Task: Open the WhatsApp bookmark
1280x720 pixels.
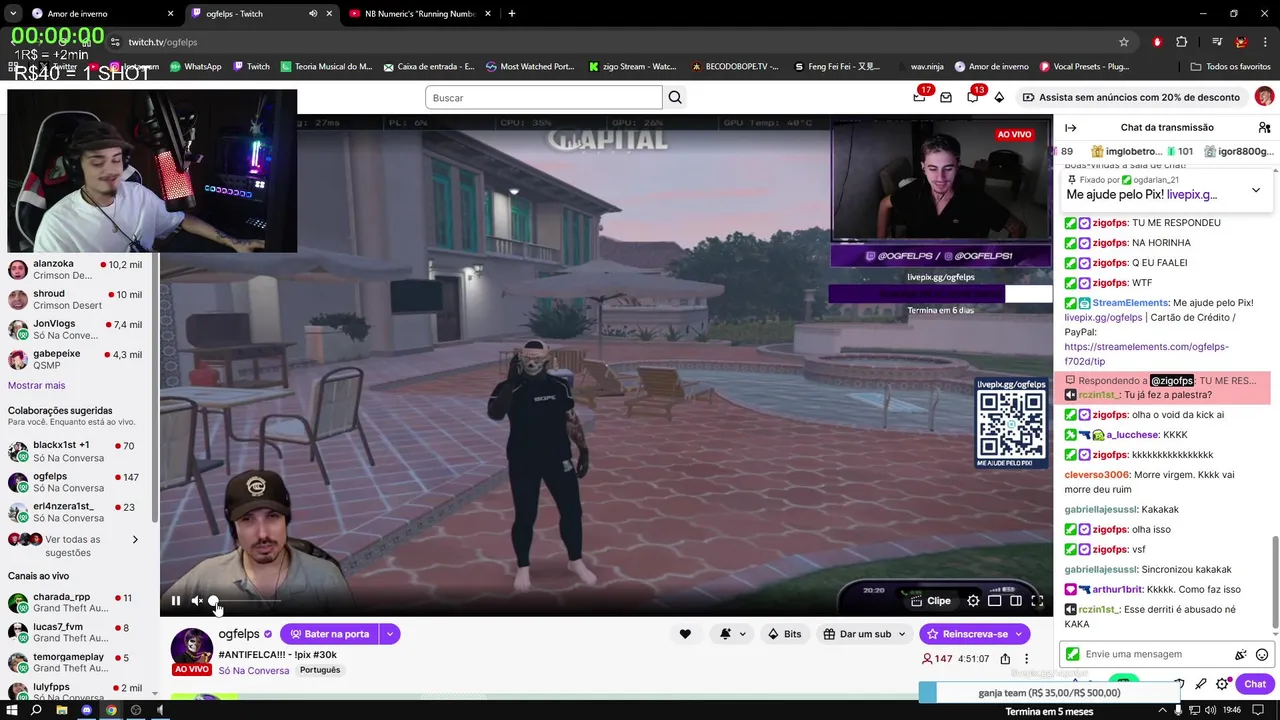Action: pos(196,67)
